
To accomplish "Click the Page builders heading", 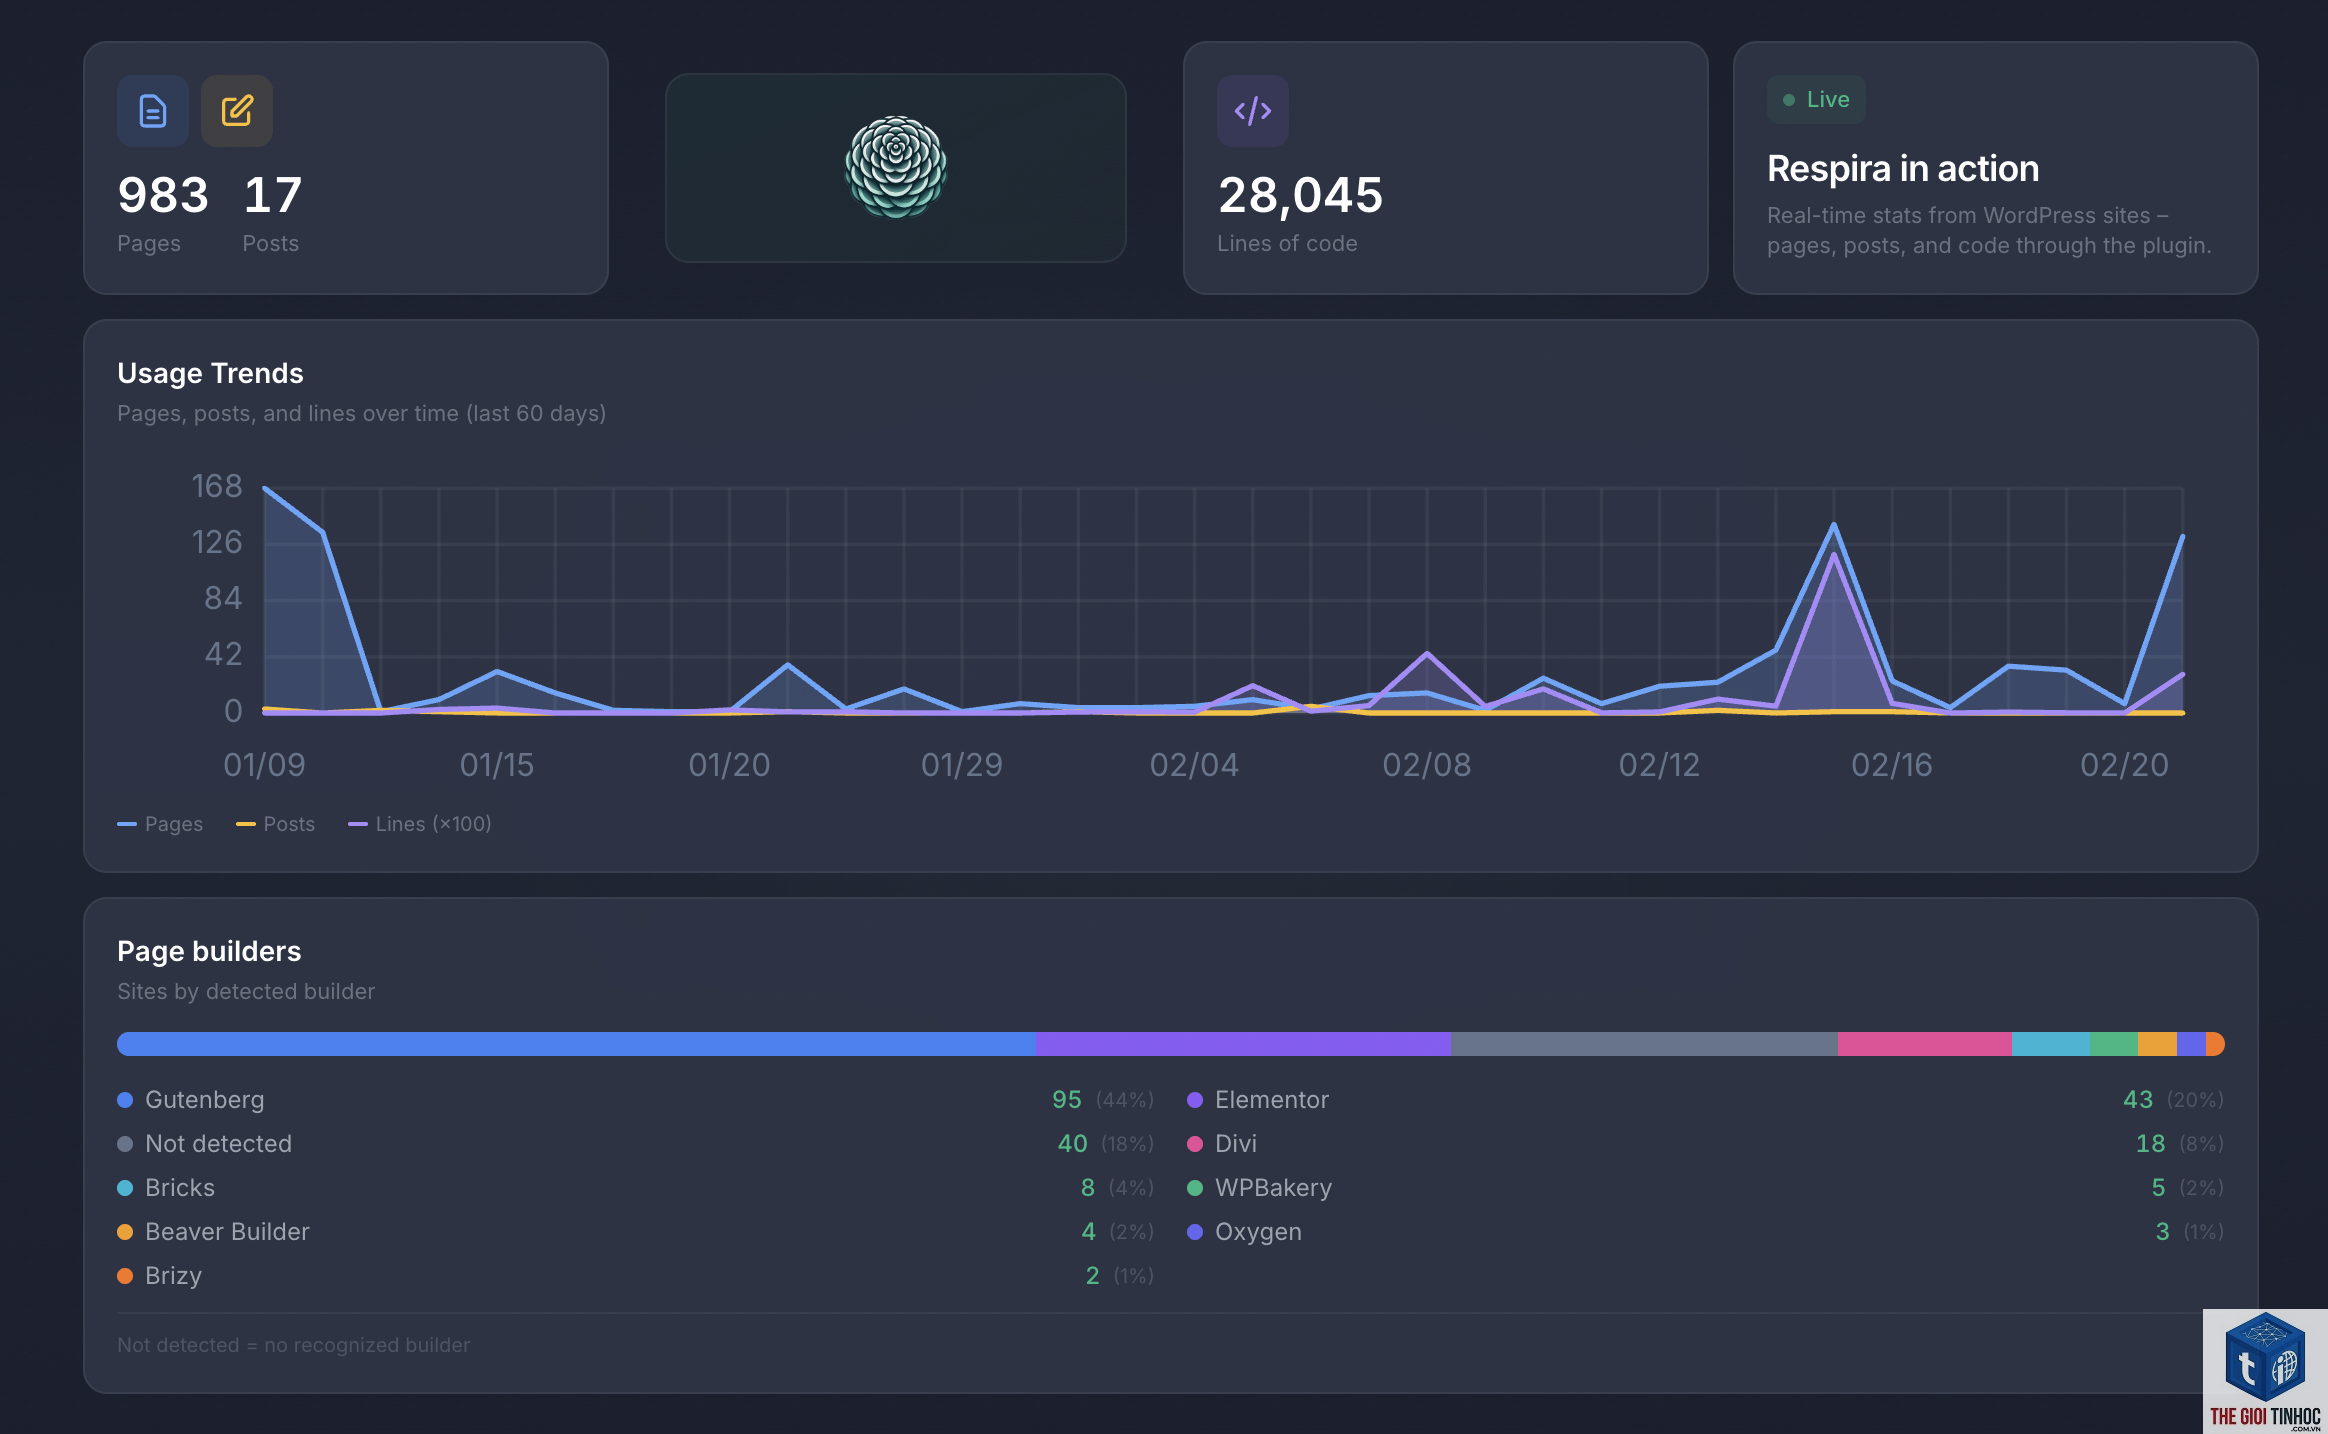I will tap(209, 951).
